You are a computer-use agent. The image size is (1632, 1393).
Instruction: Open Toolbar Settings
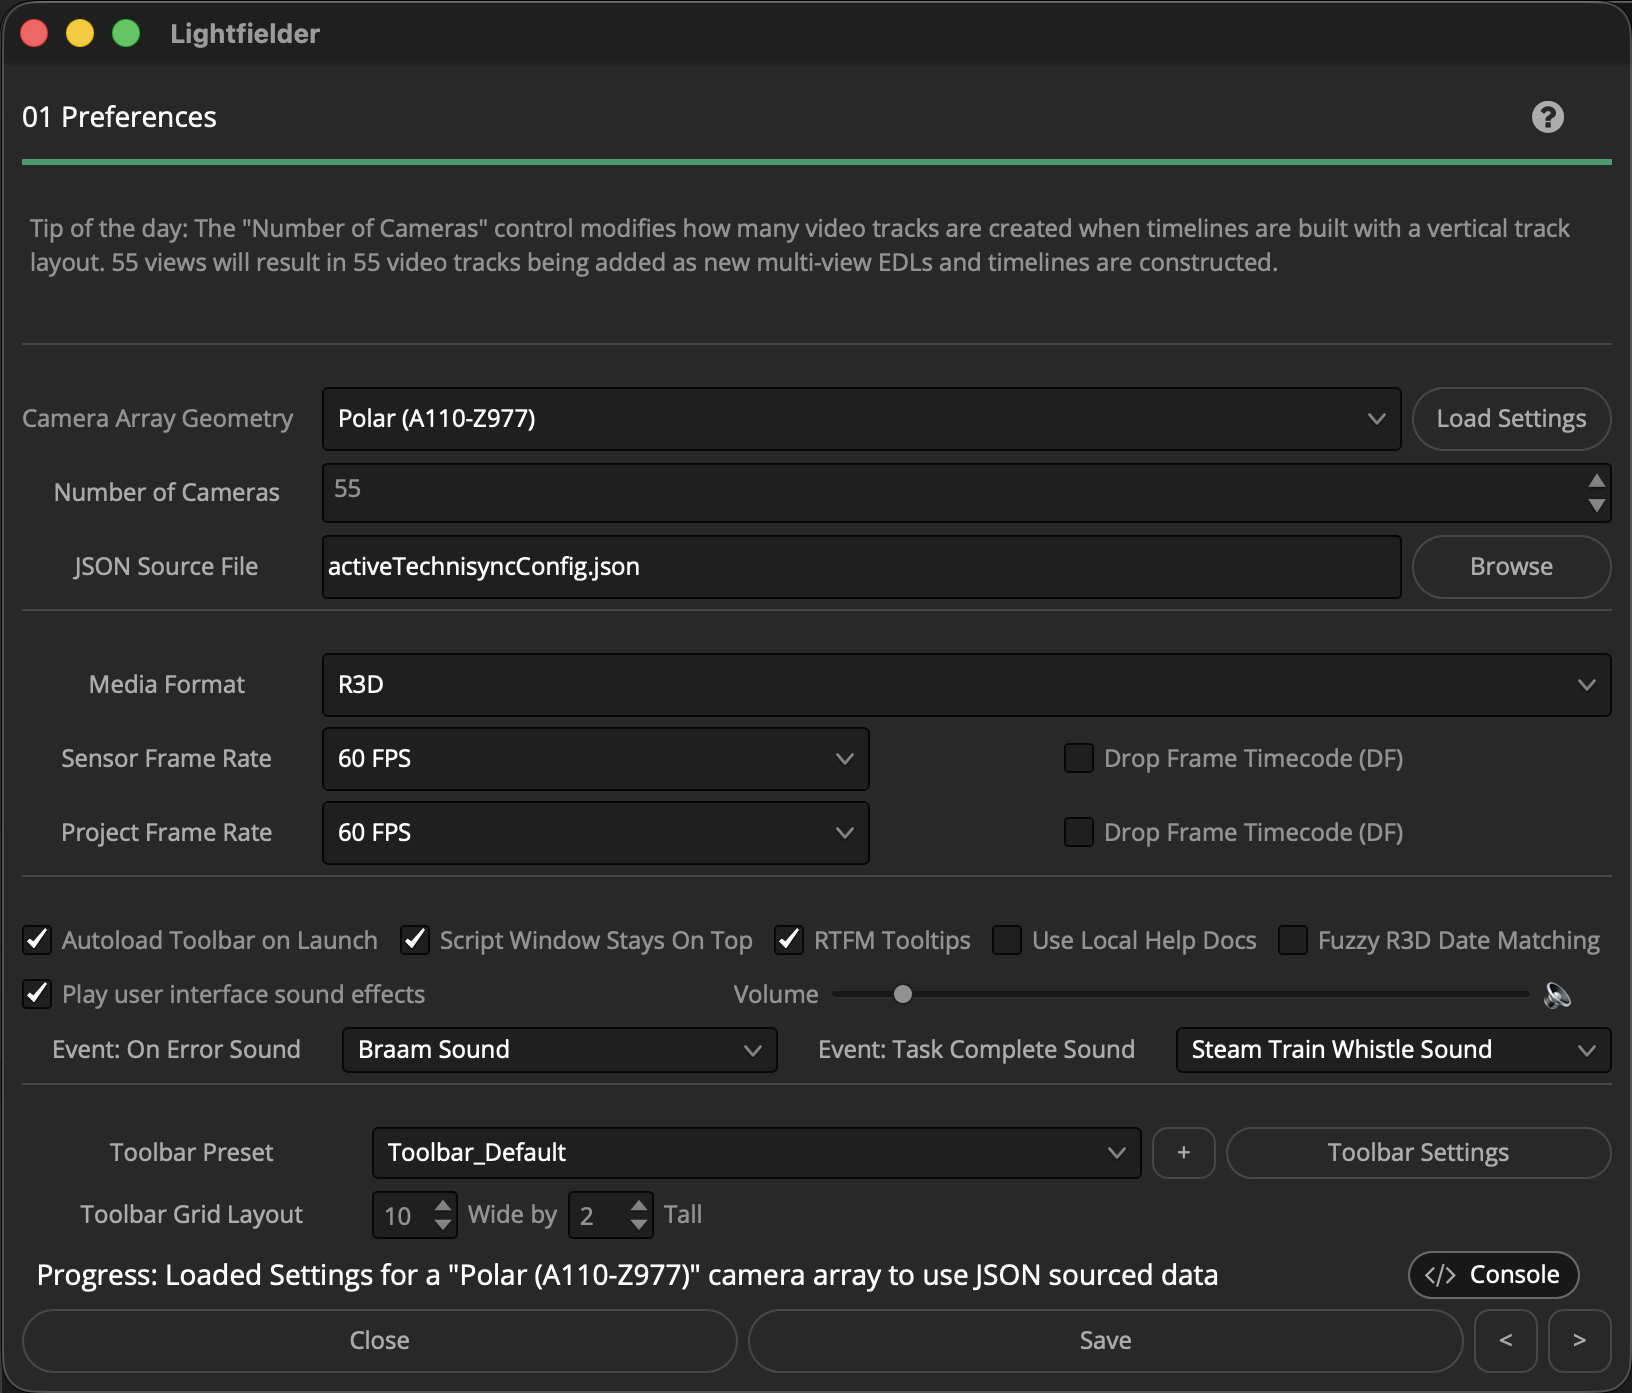1418,1153
